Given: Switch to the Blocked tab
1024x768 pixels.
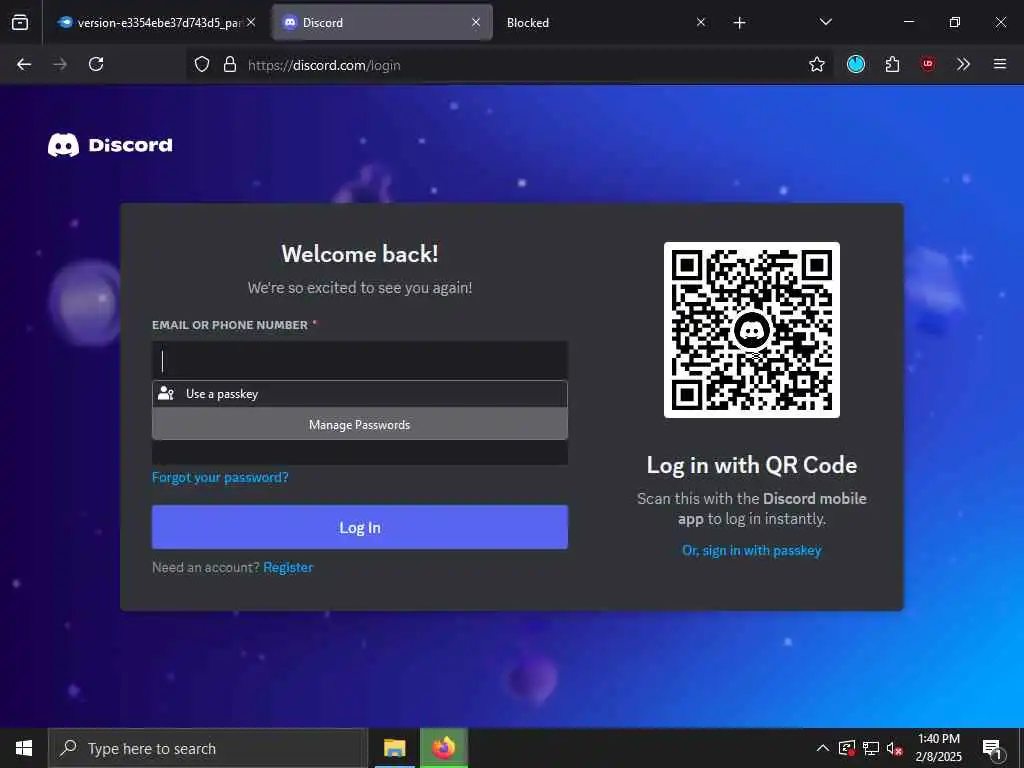Looking at the screenshot, I should click(604, 23).
